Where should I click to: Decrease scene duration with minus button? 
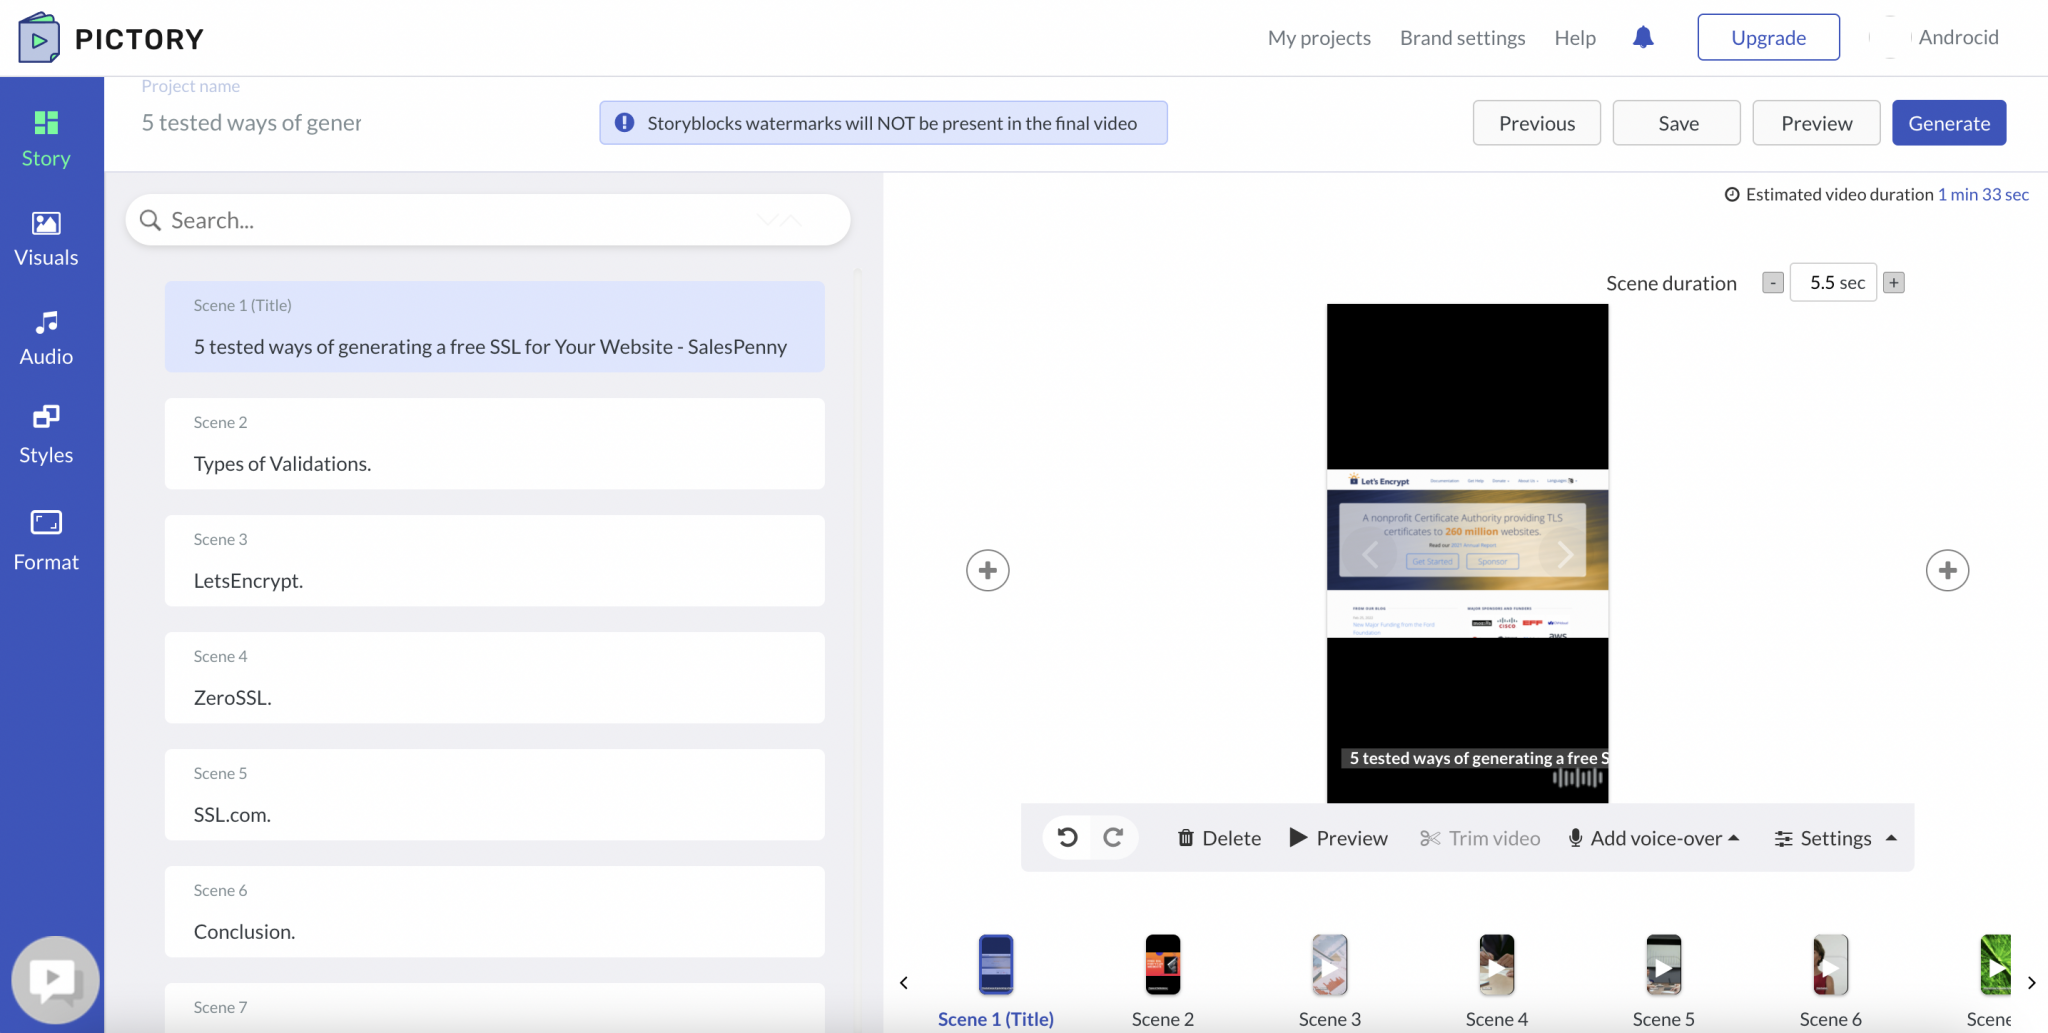1773,283
